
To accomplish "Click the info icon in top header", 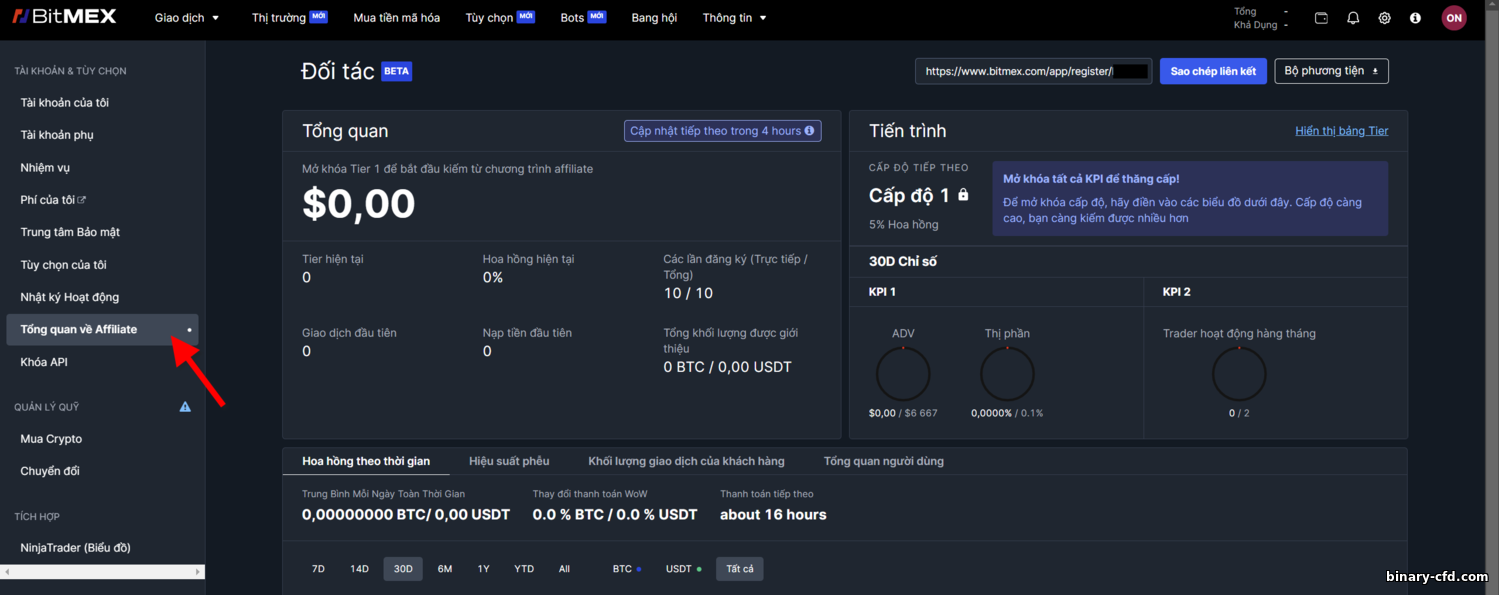I will pos(1415,18).
